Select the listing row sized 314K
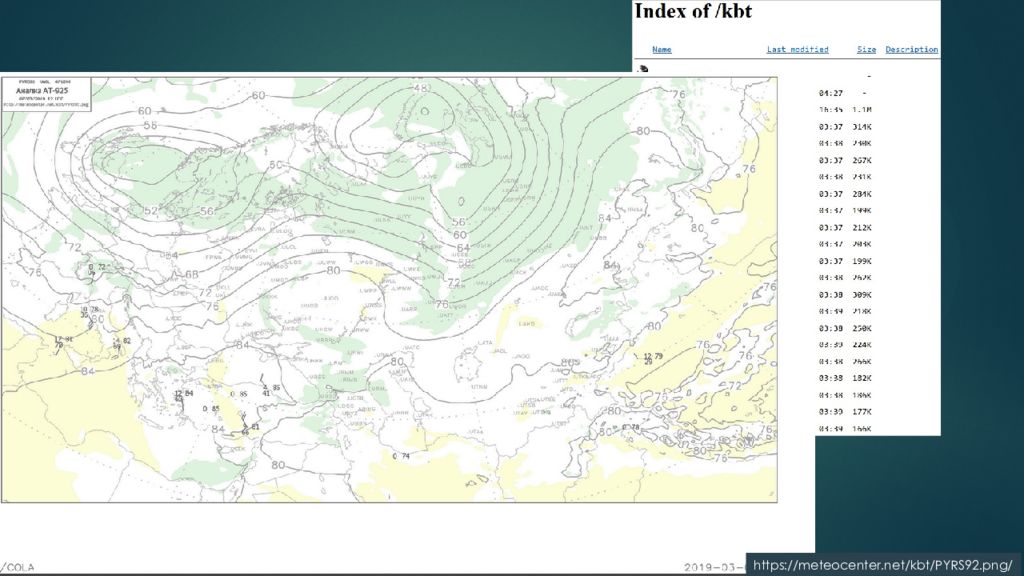This screenshot has height=576, width=1024. (845, 127)
